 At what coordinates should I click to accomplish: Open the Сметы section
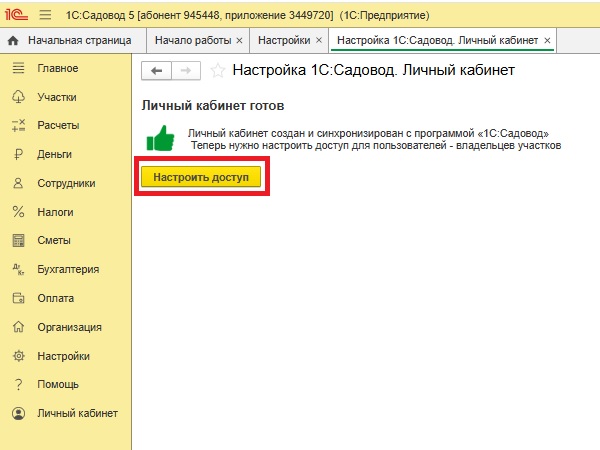(x=54, y=240)
